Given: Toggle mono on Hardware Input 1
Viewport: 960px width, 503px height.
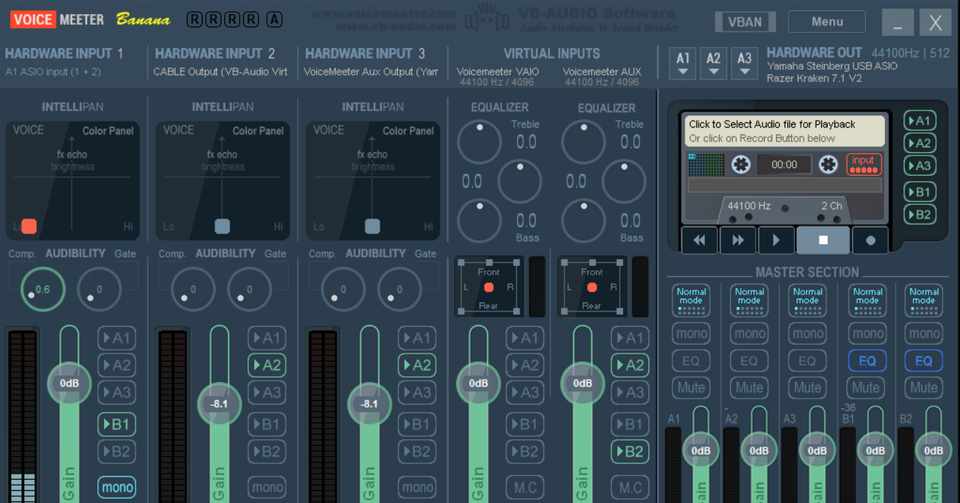Looking at the screenshot, I should pos(117,487).
